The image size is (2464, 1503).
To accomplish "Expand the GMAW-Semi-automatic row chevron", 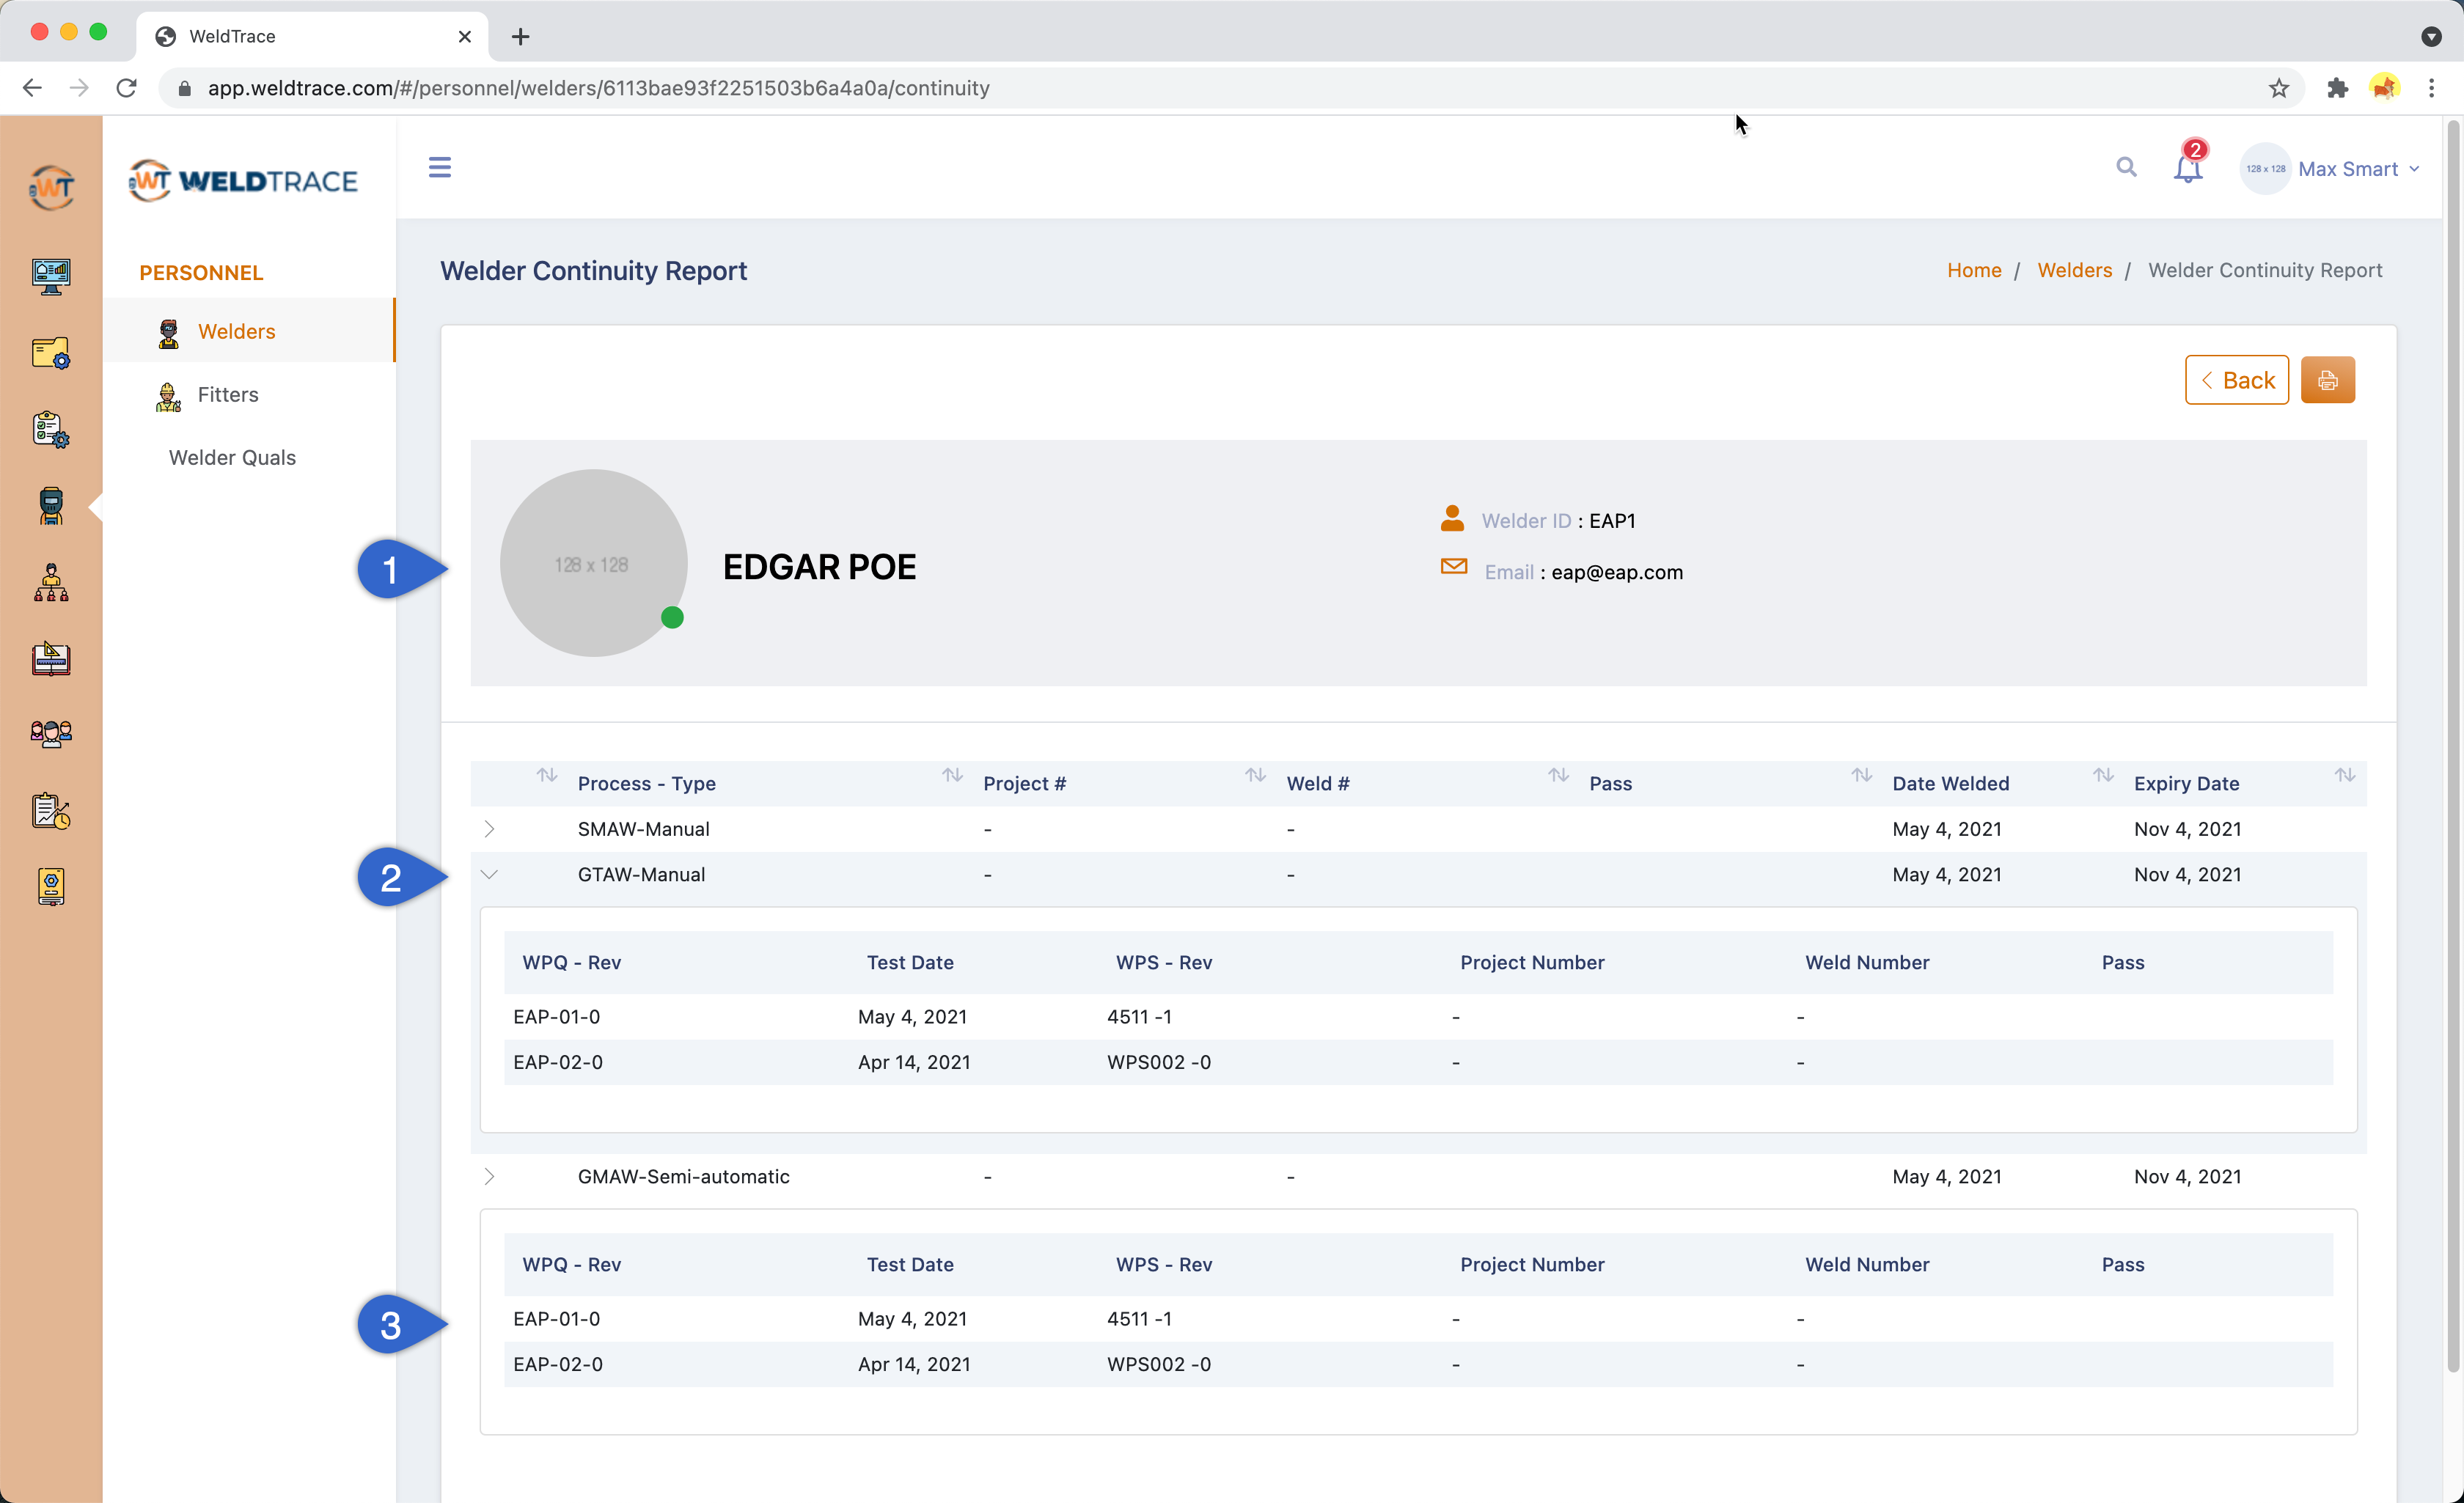I will point(489,1176).
